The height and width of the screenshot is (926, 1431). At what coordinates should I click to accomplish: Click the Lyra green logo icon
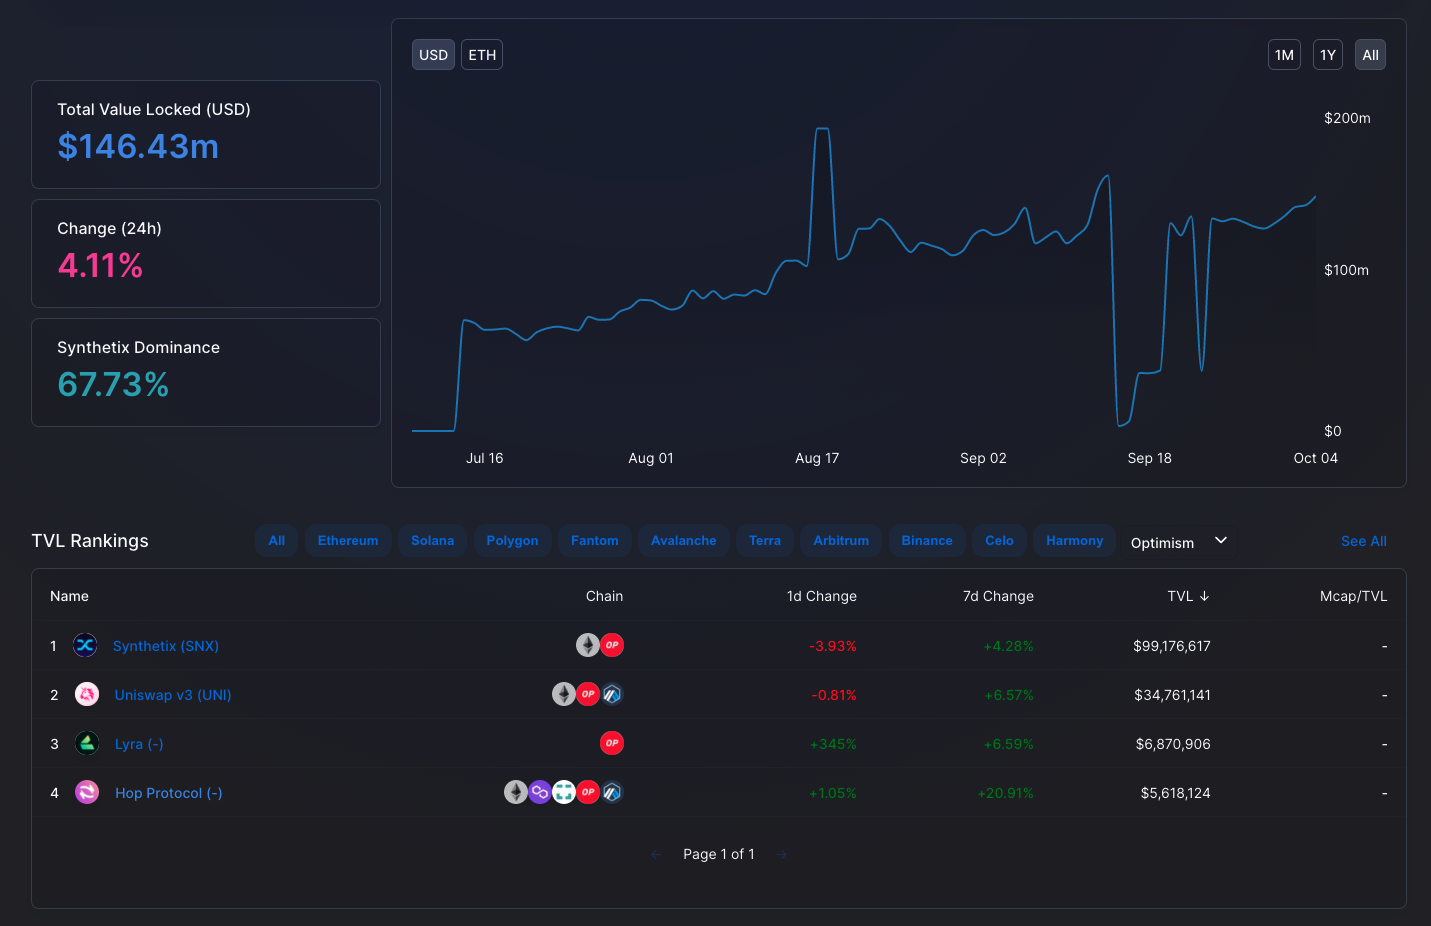coord(87,743)
